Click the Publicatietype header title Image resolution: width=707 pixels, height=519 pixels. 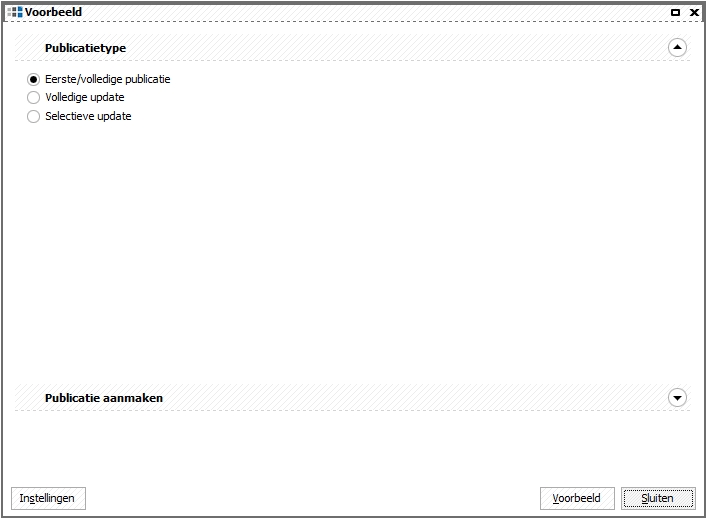point(85,48)
